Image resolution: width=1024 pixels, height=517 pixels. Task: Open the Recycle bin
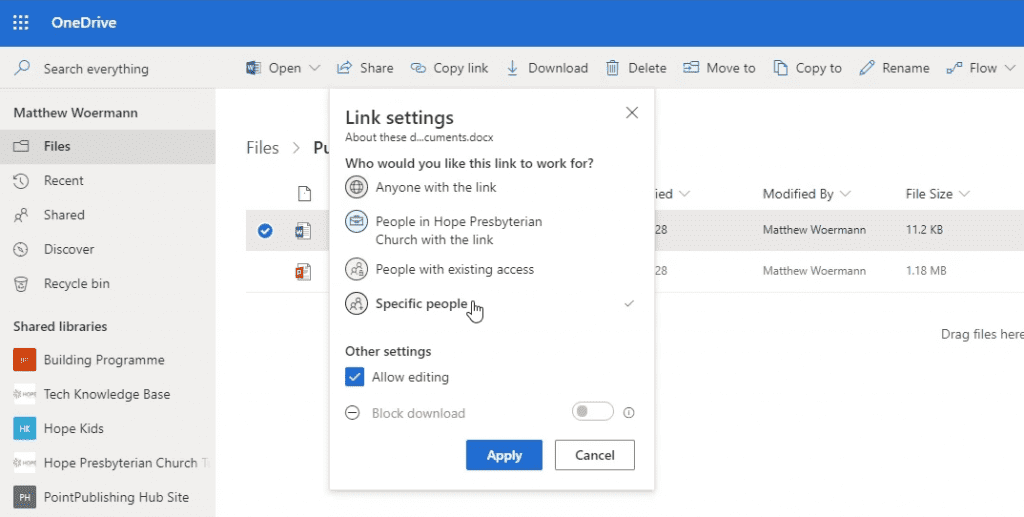point(108,283)
